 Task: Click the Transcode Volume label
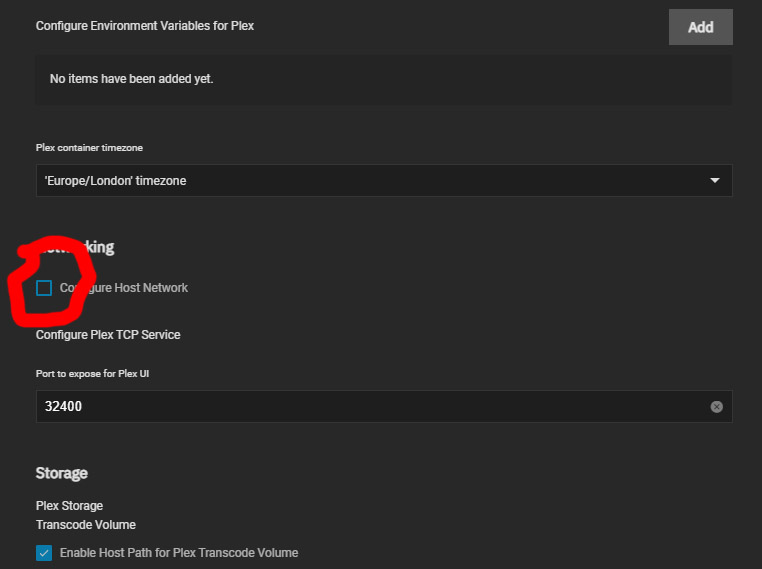coord(86,525)
